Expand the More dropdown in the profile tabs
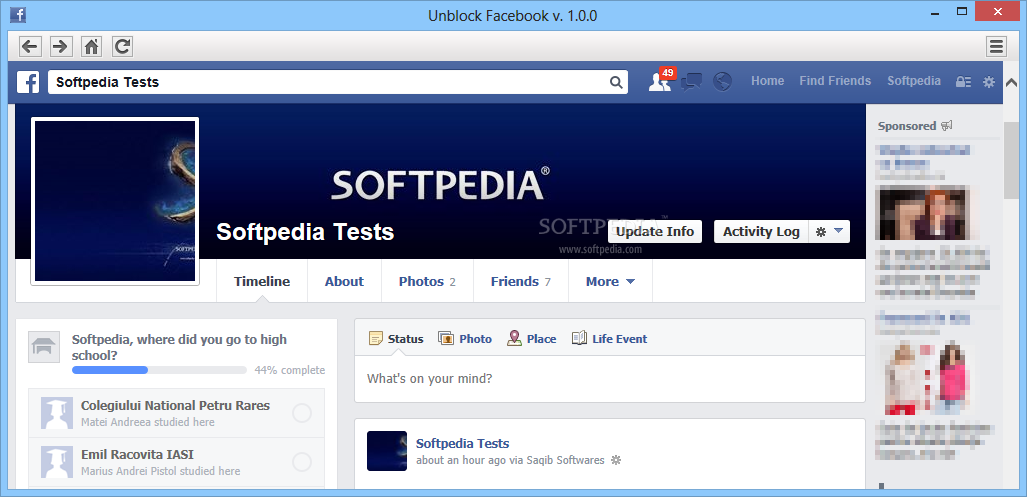 coord(610,282)
